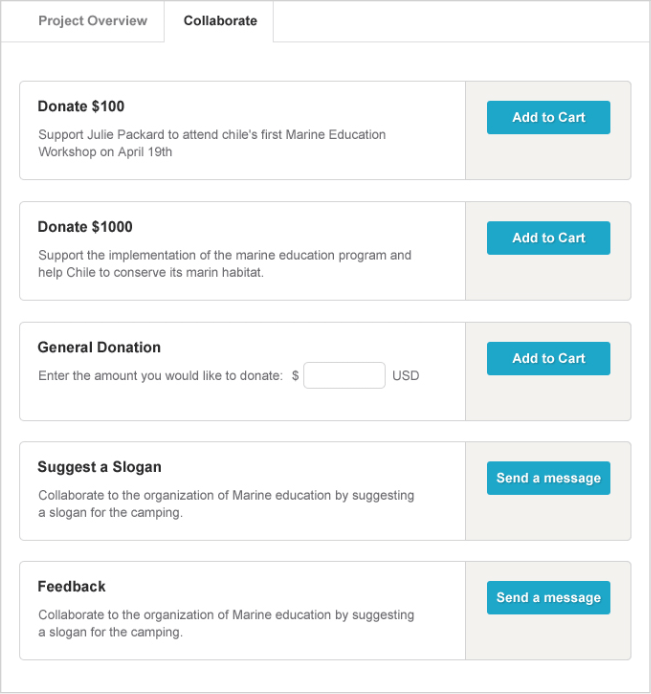Click the Suggest a Slogan heading
Screen dimensions: 651x694
click(x=99, y=467)
